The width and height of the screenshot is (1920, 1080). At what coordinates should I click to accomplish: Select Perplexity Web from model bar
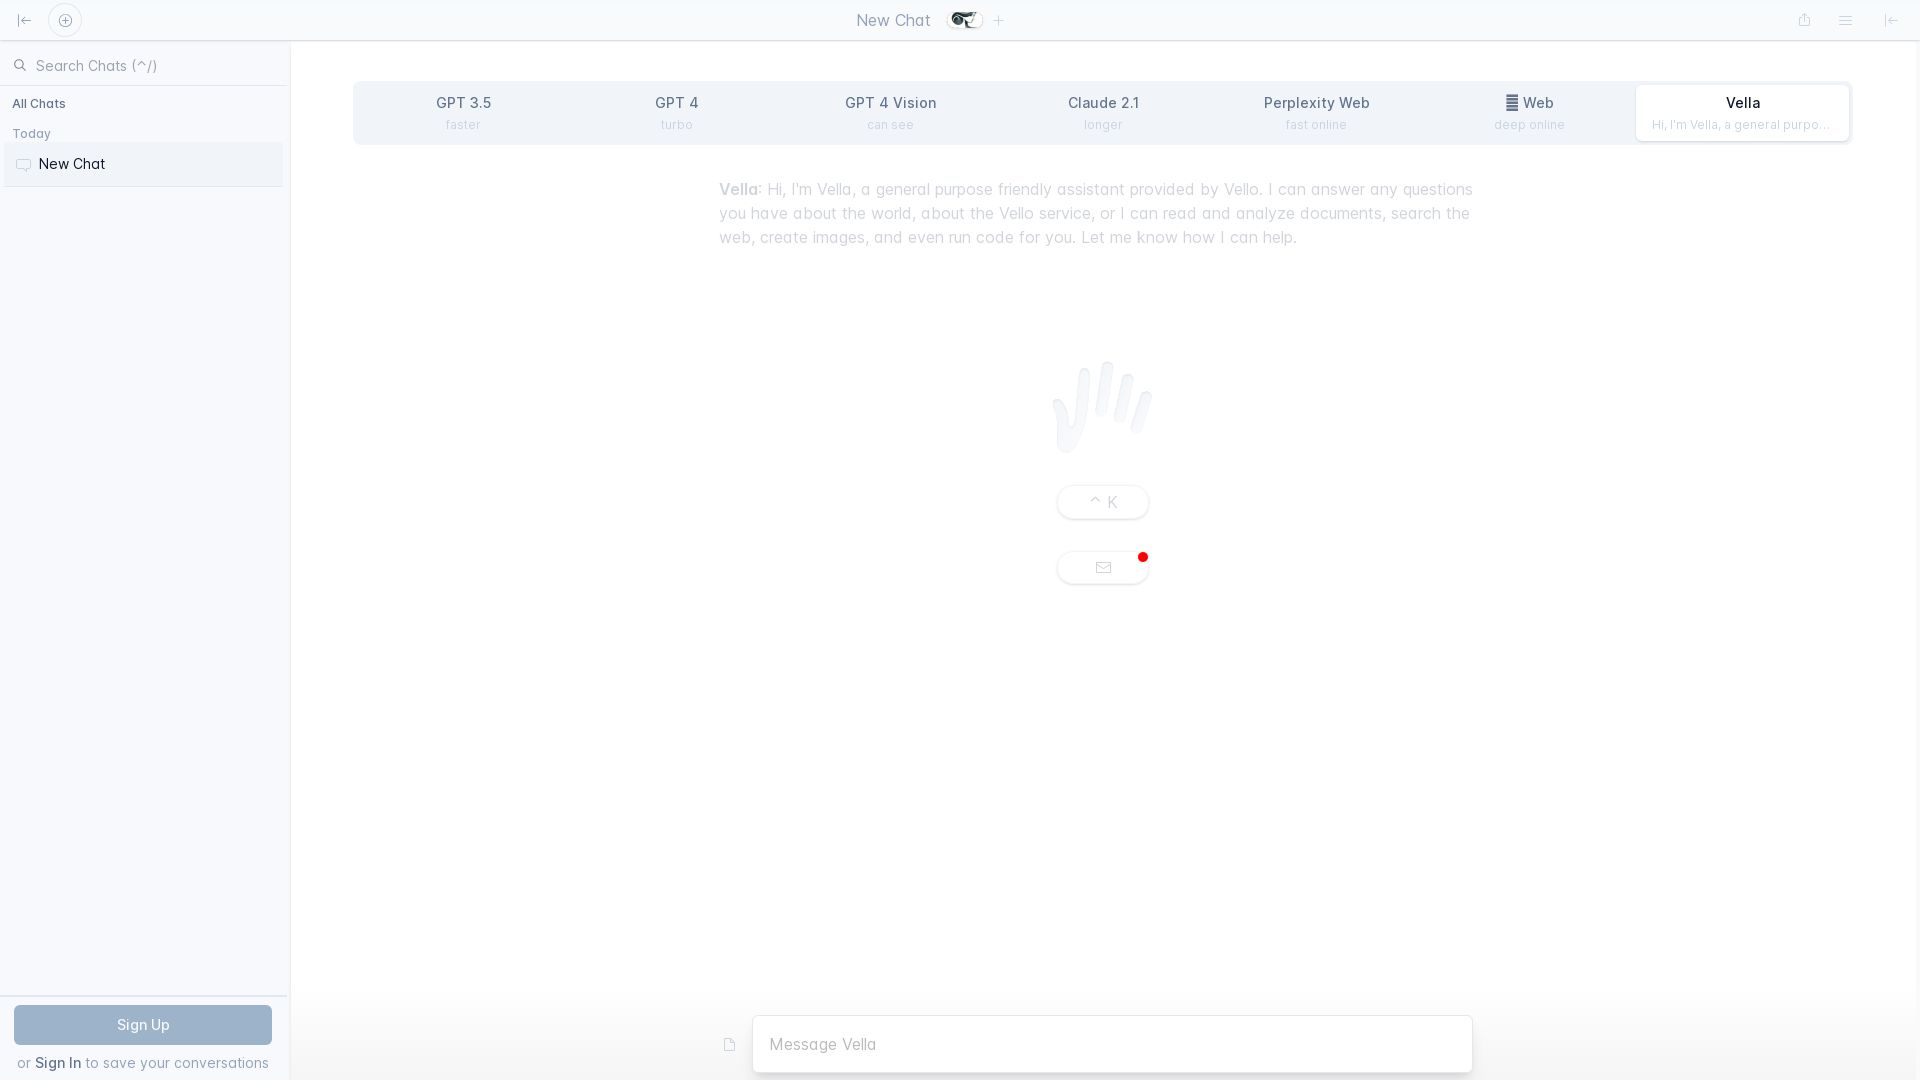(x=1315, y=112)
